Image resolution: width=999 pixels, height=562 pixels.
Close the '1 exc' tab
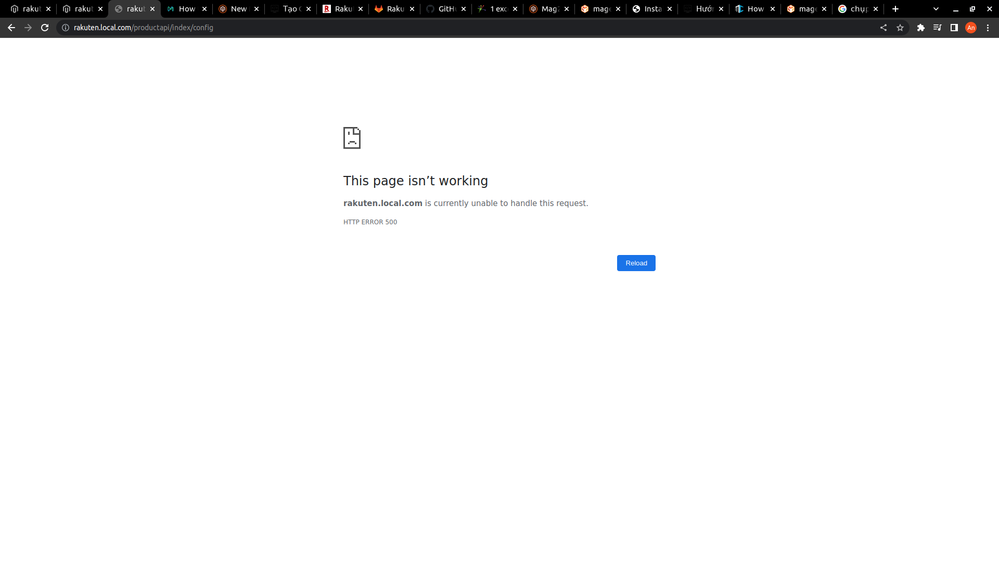point(515,9)
